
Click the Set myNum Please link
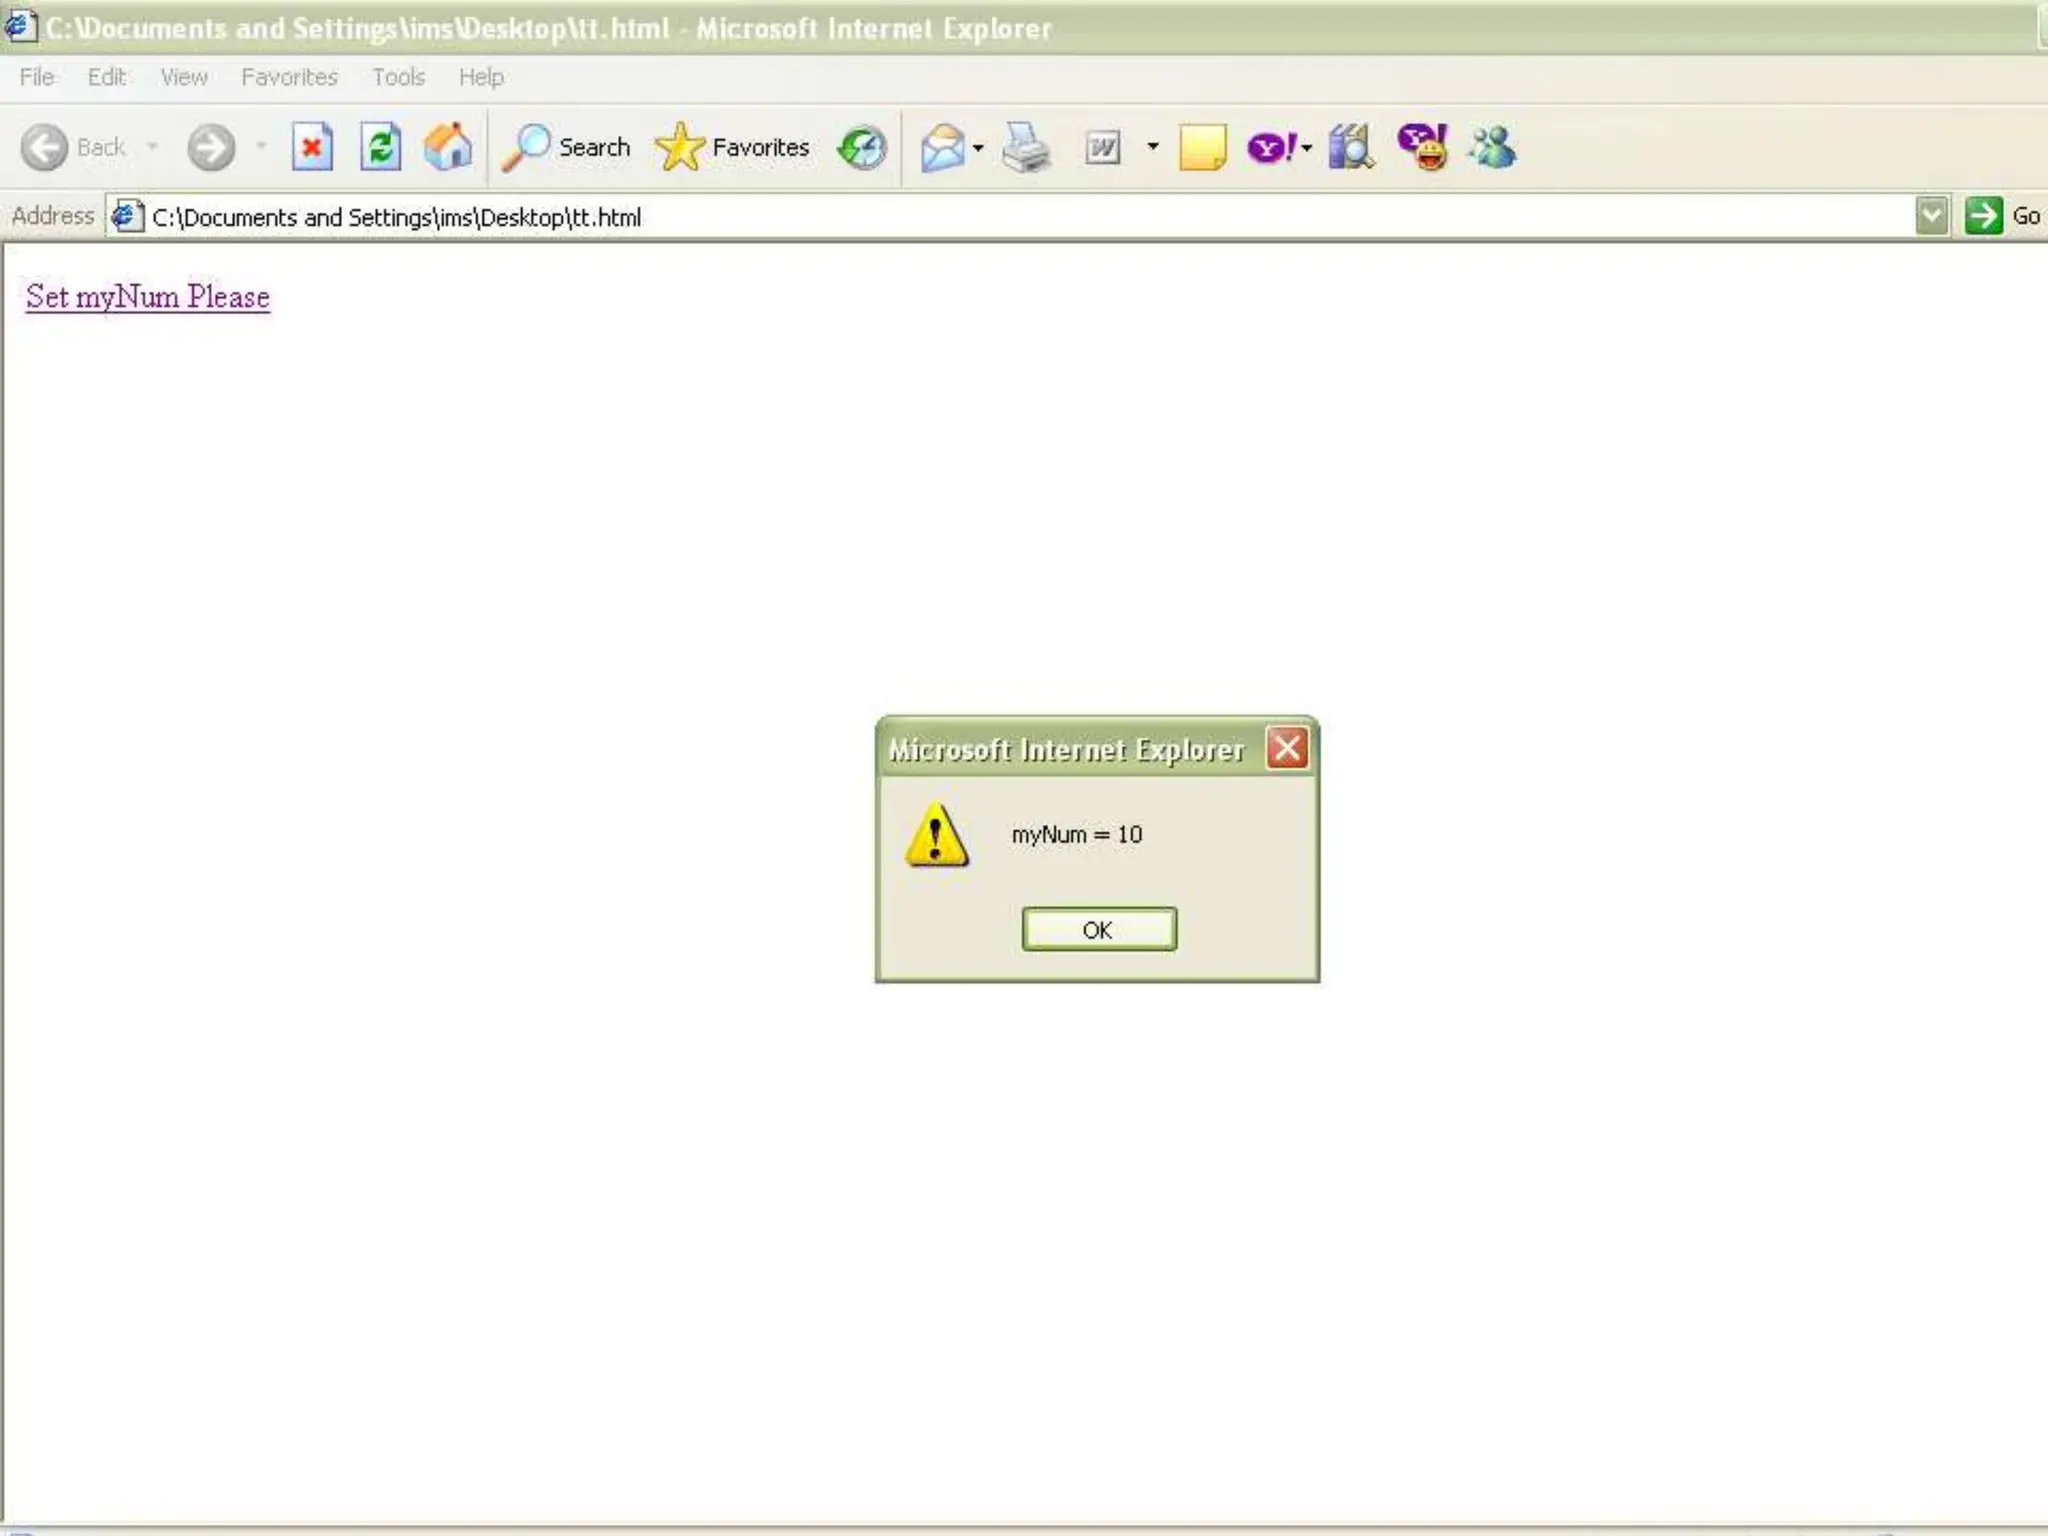point(148,297)
